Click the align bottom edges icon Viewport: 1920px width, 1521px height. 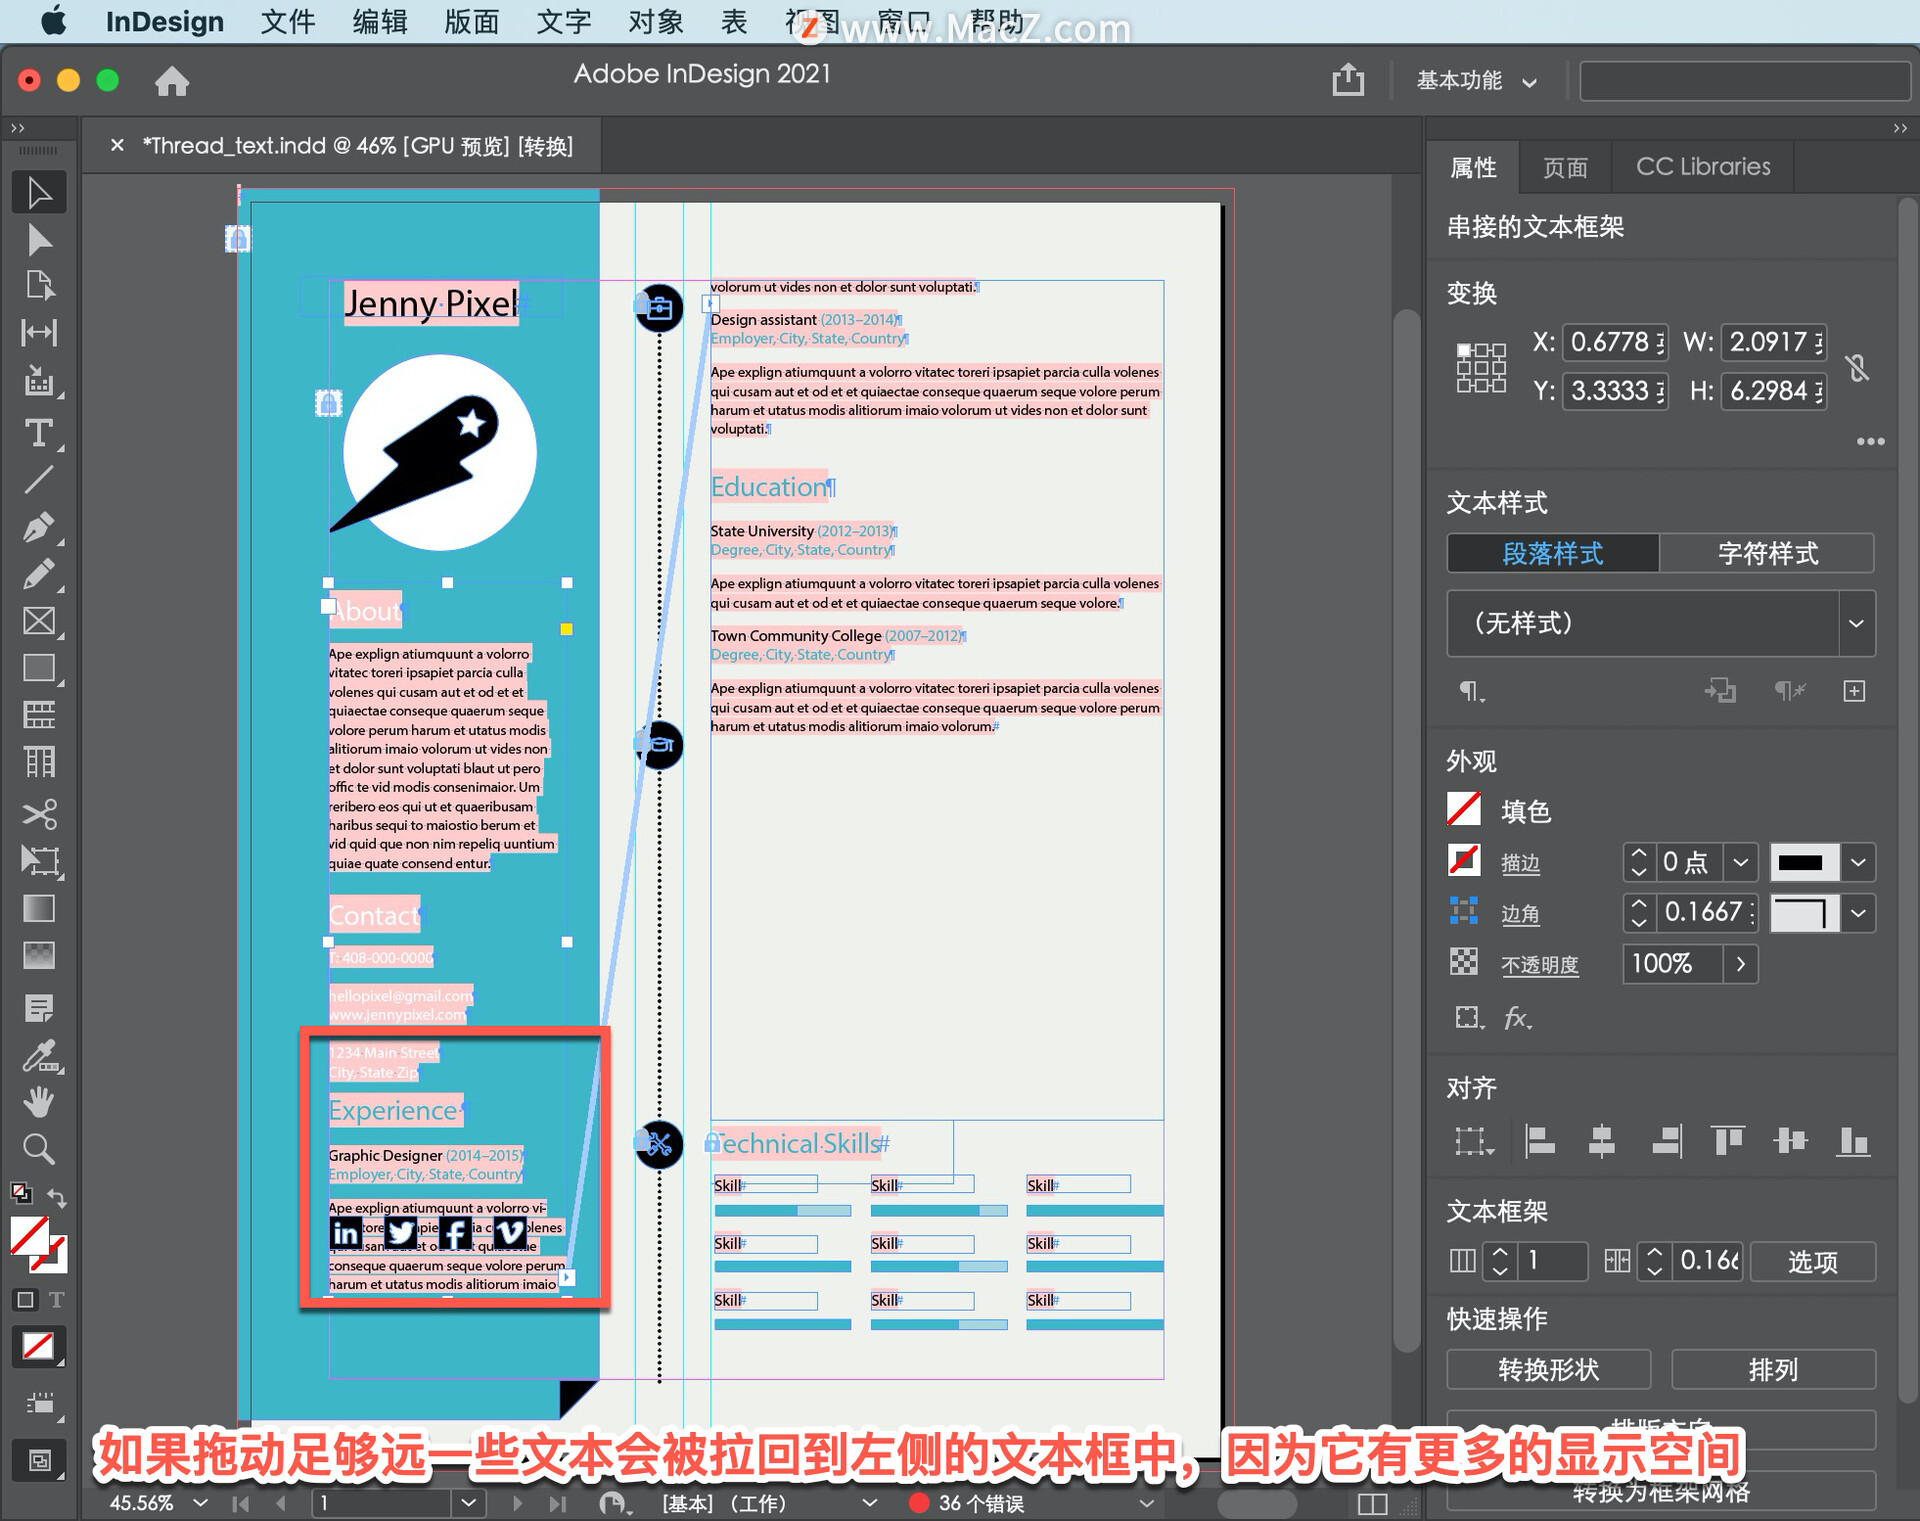point(1853,1141)
